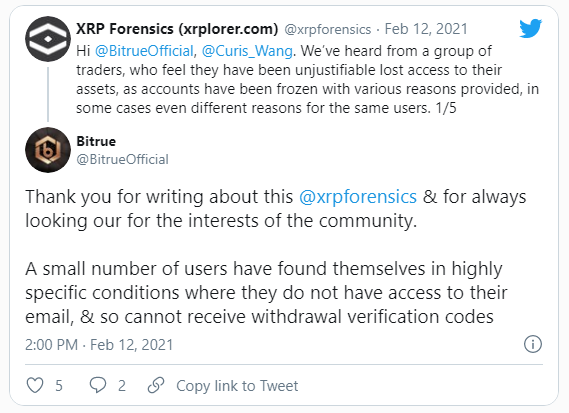Click the gray @xrpforensics header handle

(328, 29)
